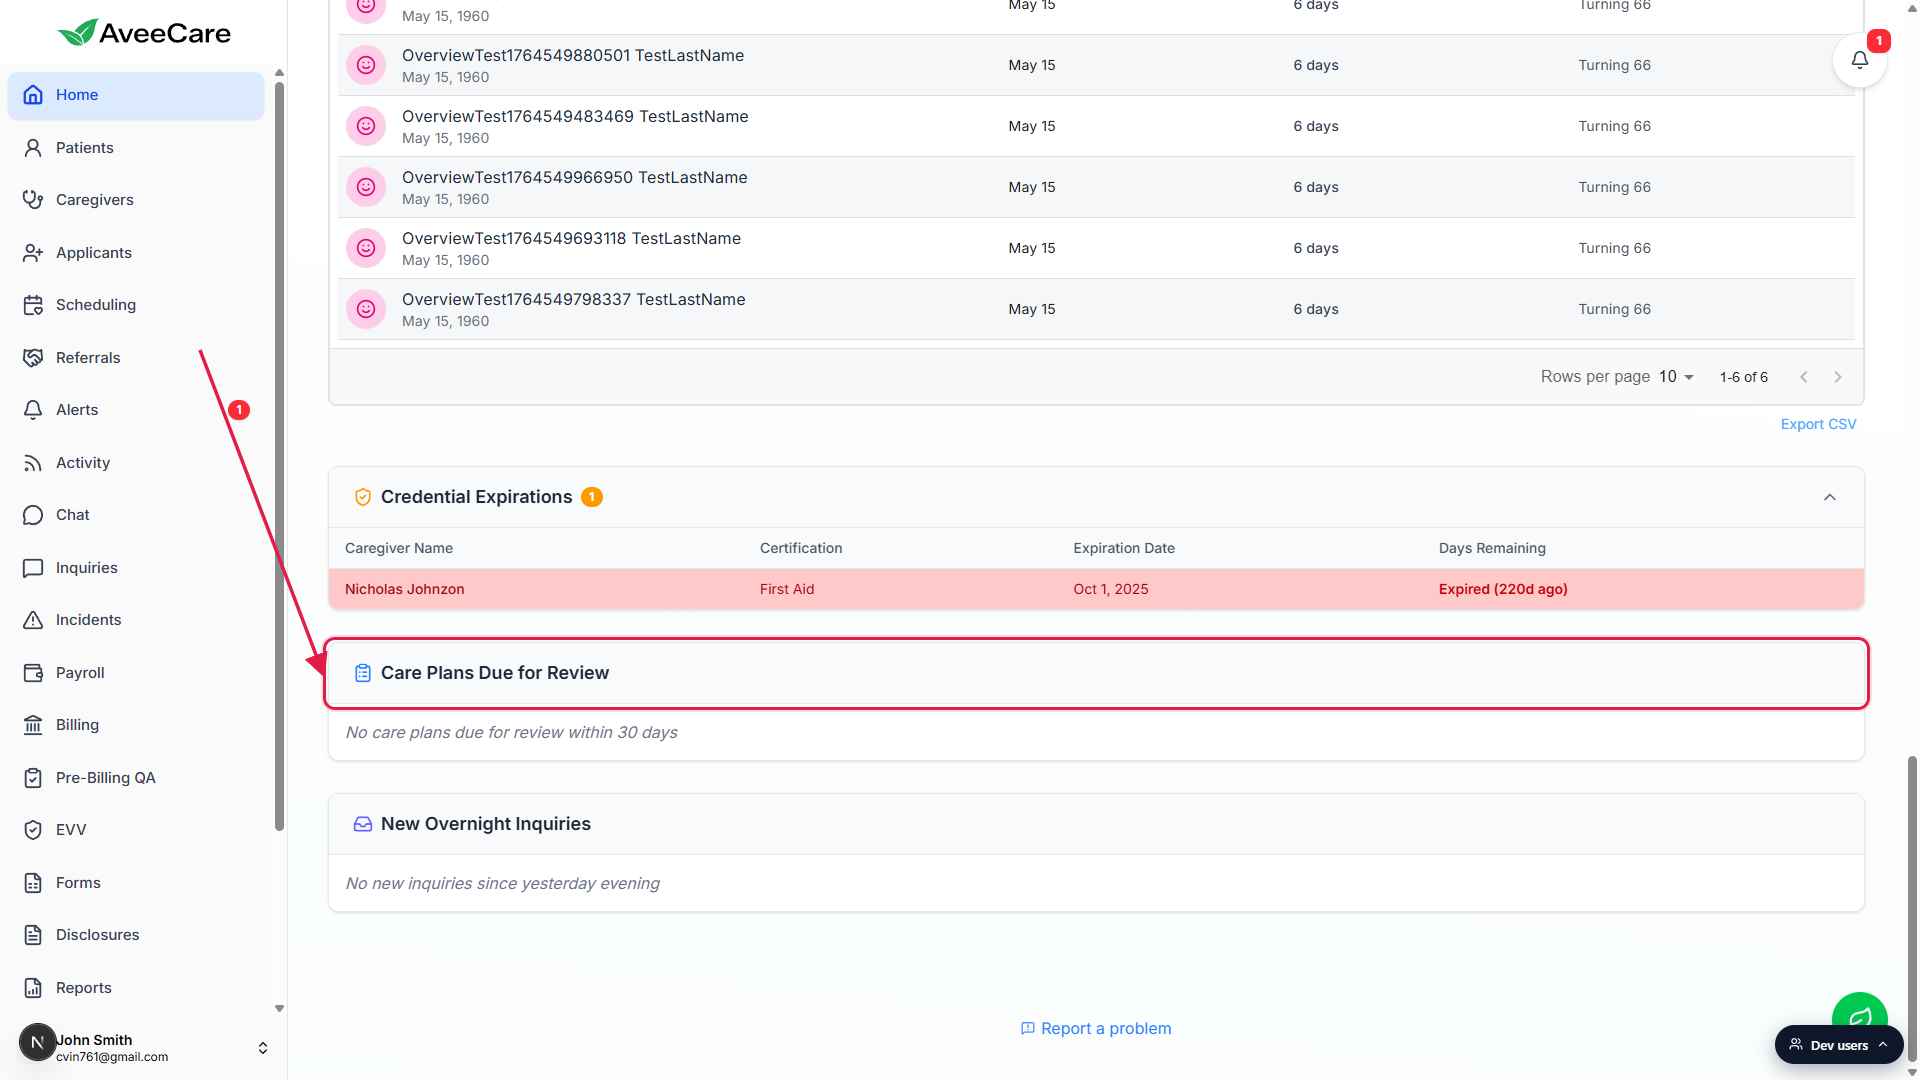Image resolution: width=1920 pixels, height=1080 pixels.
Task: Open the Scheduling menu item
Action: click(136, 305)
